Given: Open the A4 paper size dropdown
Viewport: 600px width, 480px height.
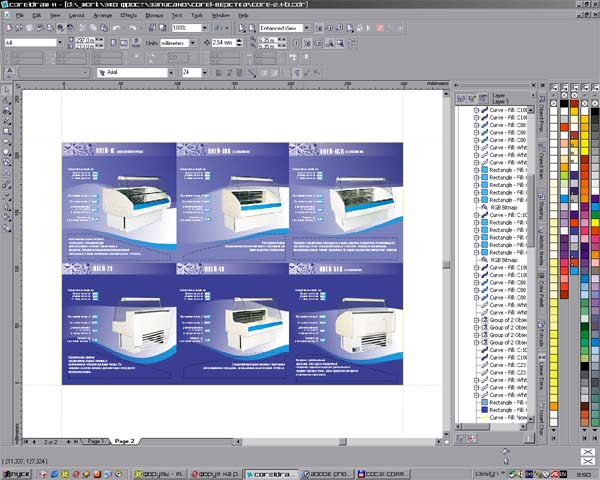Looking at the screenshot, I should click(60, 42).
